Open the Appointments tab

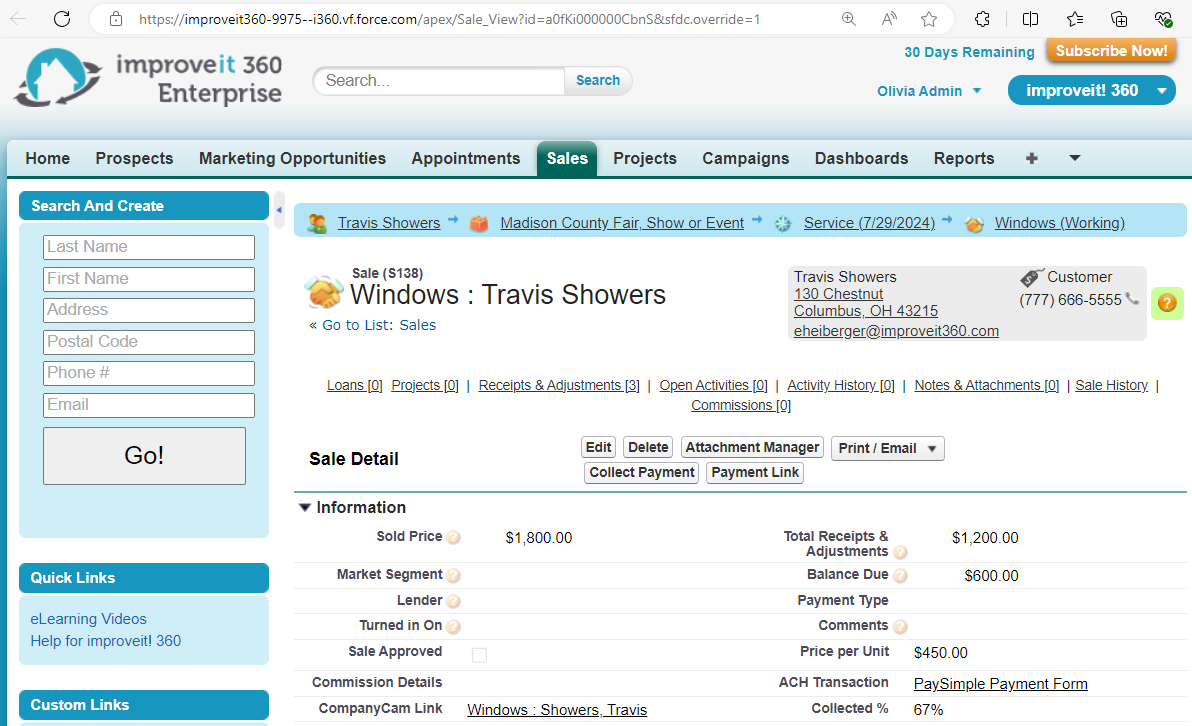(466, 158)
